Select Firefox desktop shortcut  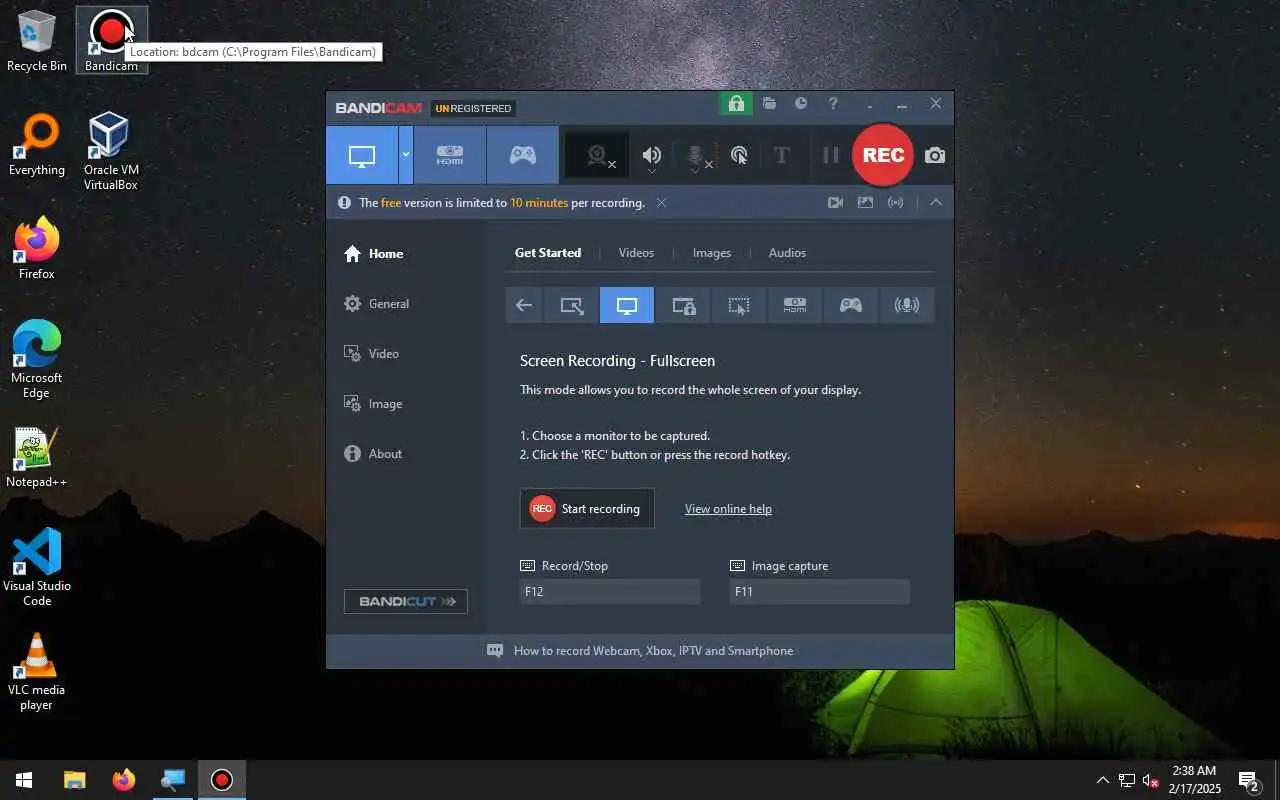click(37, 249)
